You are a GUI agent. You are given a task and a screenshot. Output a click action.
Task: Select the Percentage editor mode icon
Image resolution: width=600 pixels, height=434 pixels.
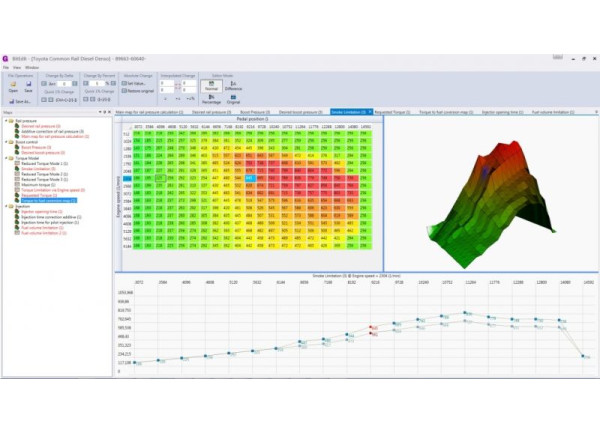pos(214,99)
